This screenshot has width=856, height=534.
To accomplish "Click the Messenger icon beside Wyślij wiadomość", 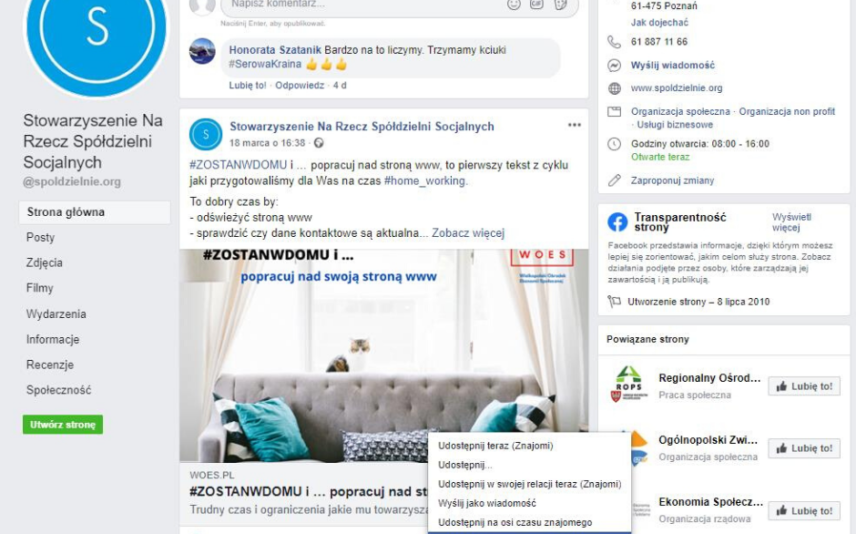I will [614, 66].
